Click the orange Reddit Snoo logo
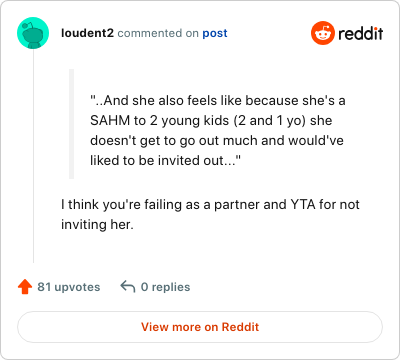The width and height of the screenshot is (400, 360). click(323, 33)
